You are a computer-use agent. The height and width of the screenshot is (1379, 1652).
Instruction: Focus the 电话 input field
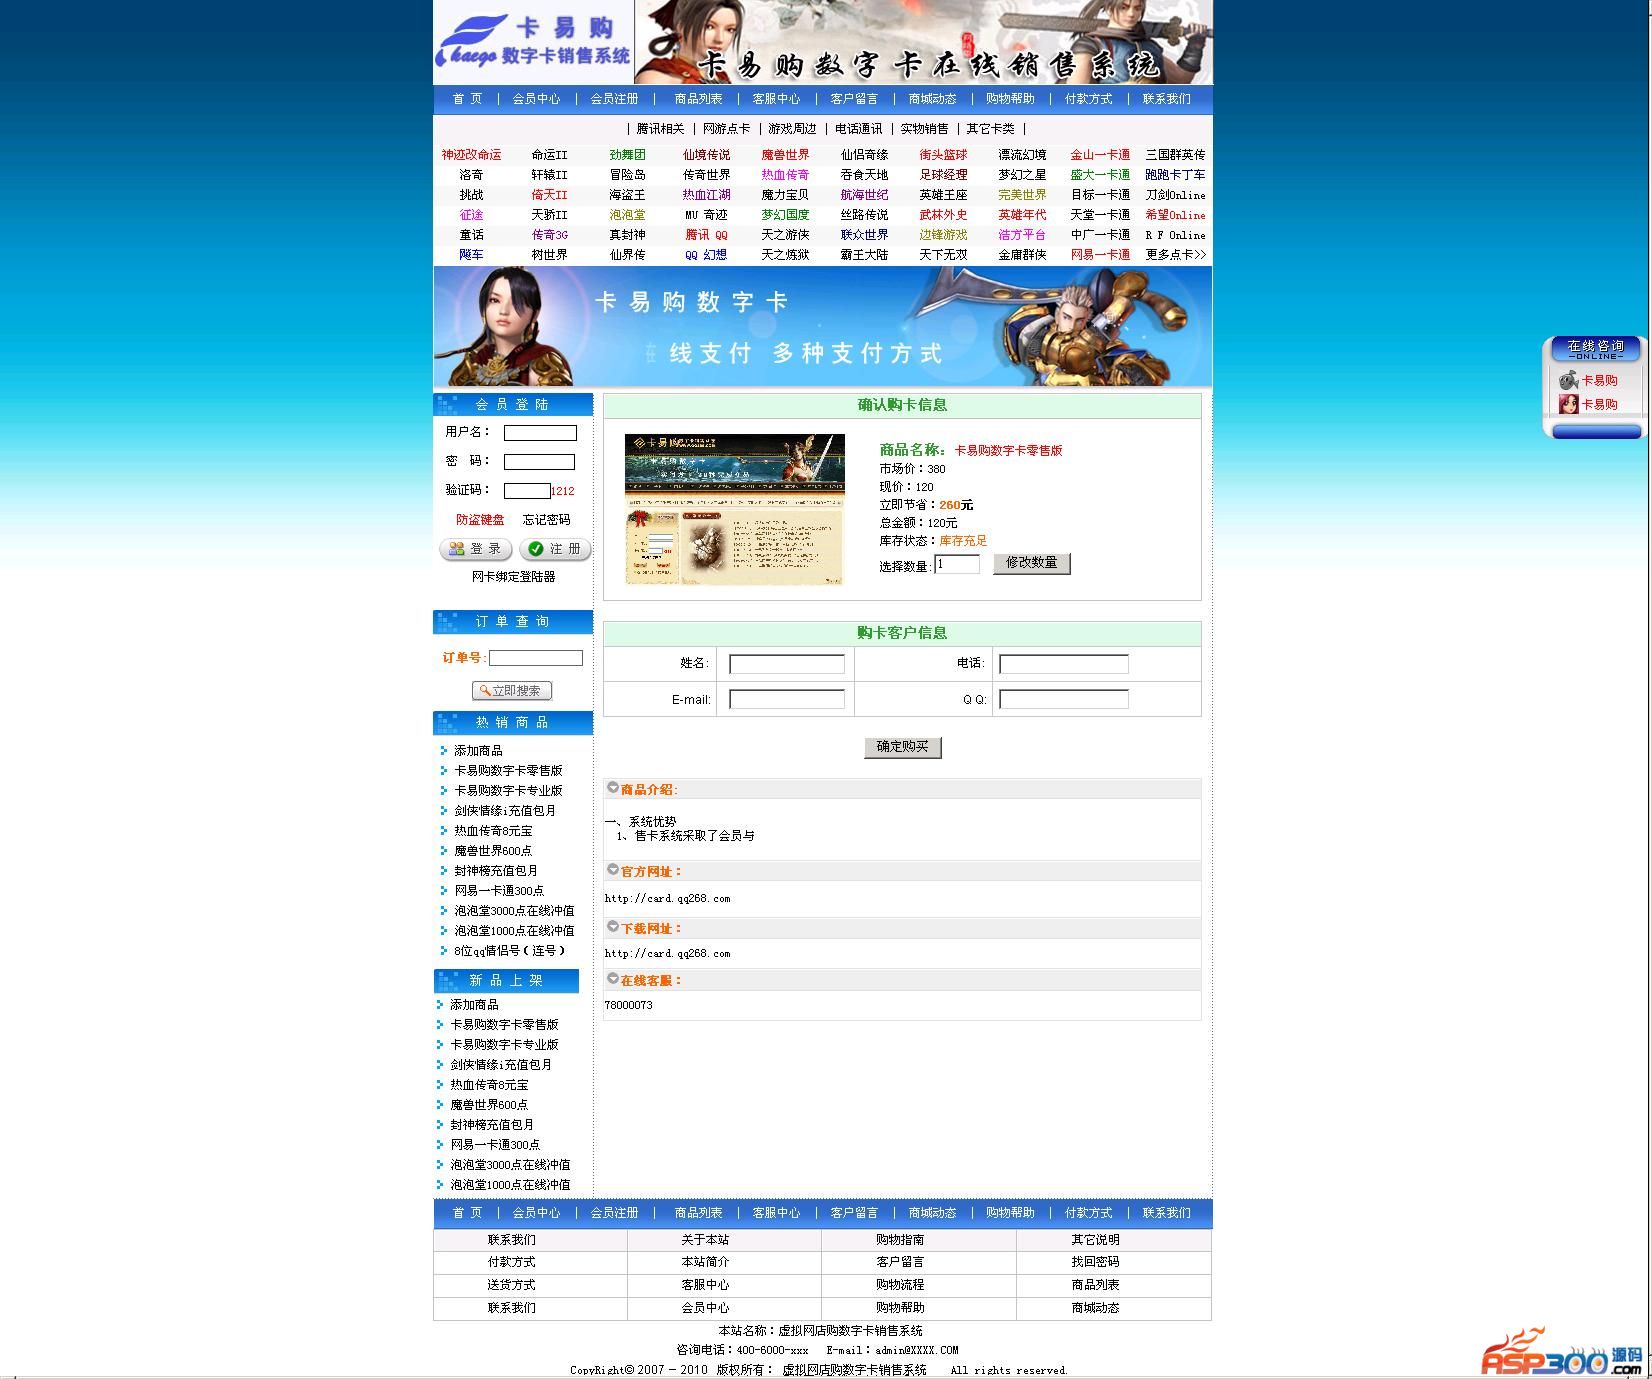coord(1064,664)
